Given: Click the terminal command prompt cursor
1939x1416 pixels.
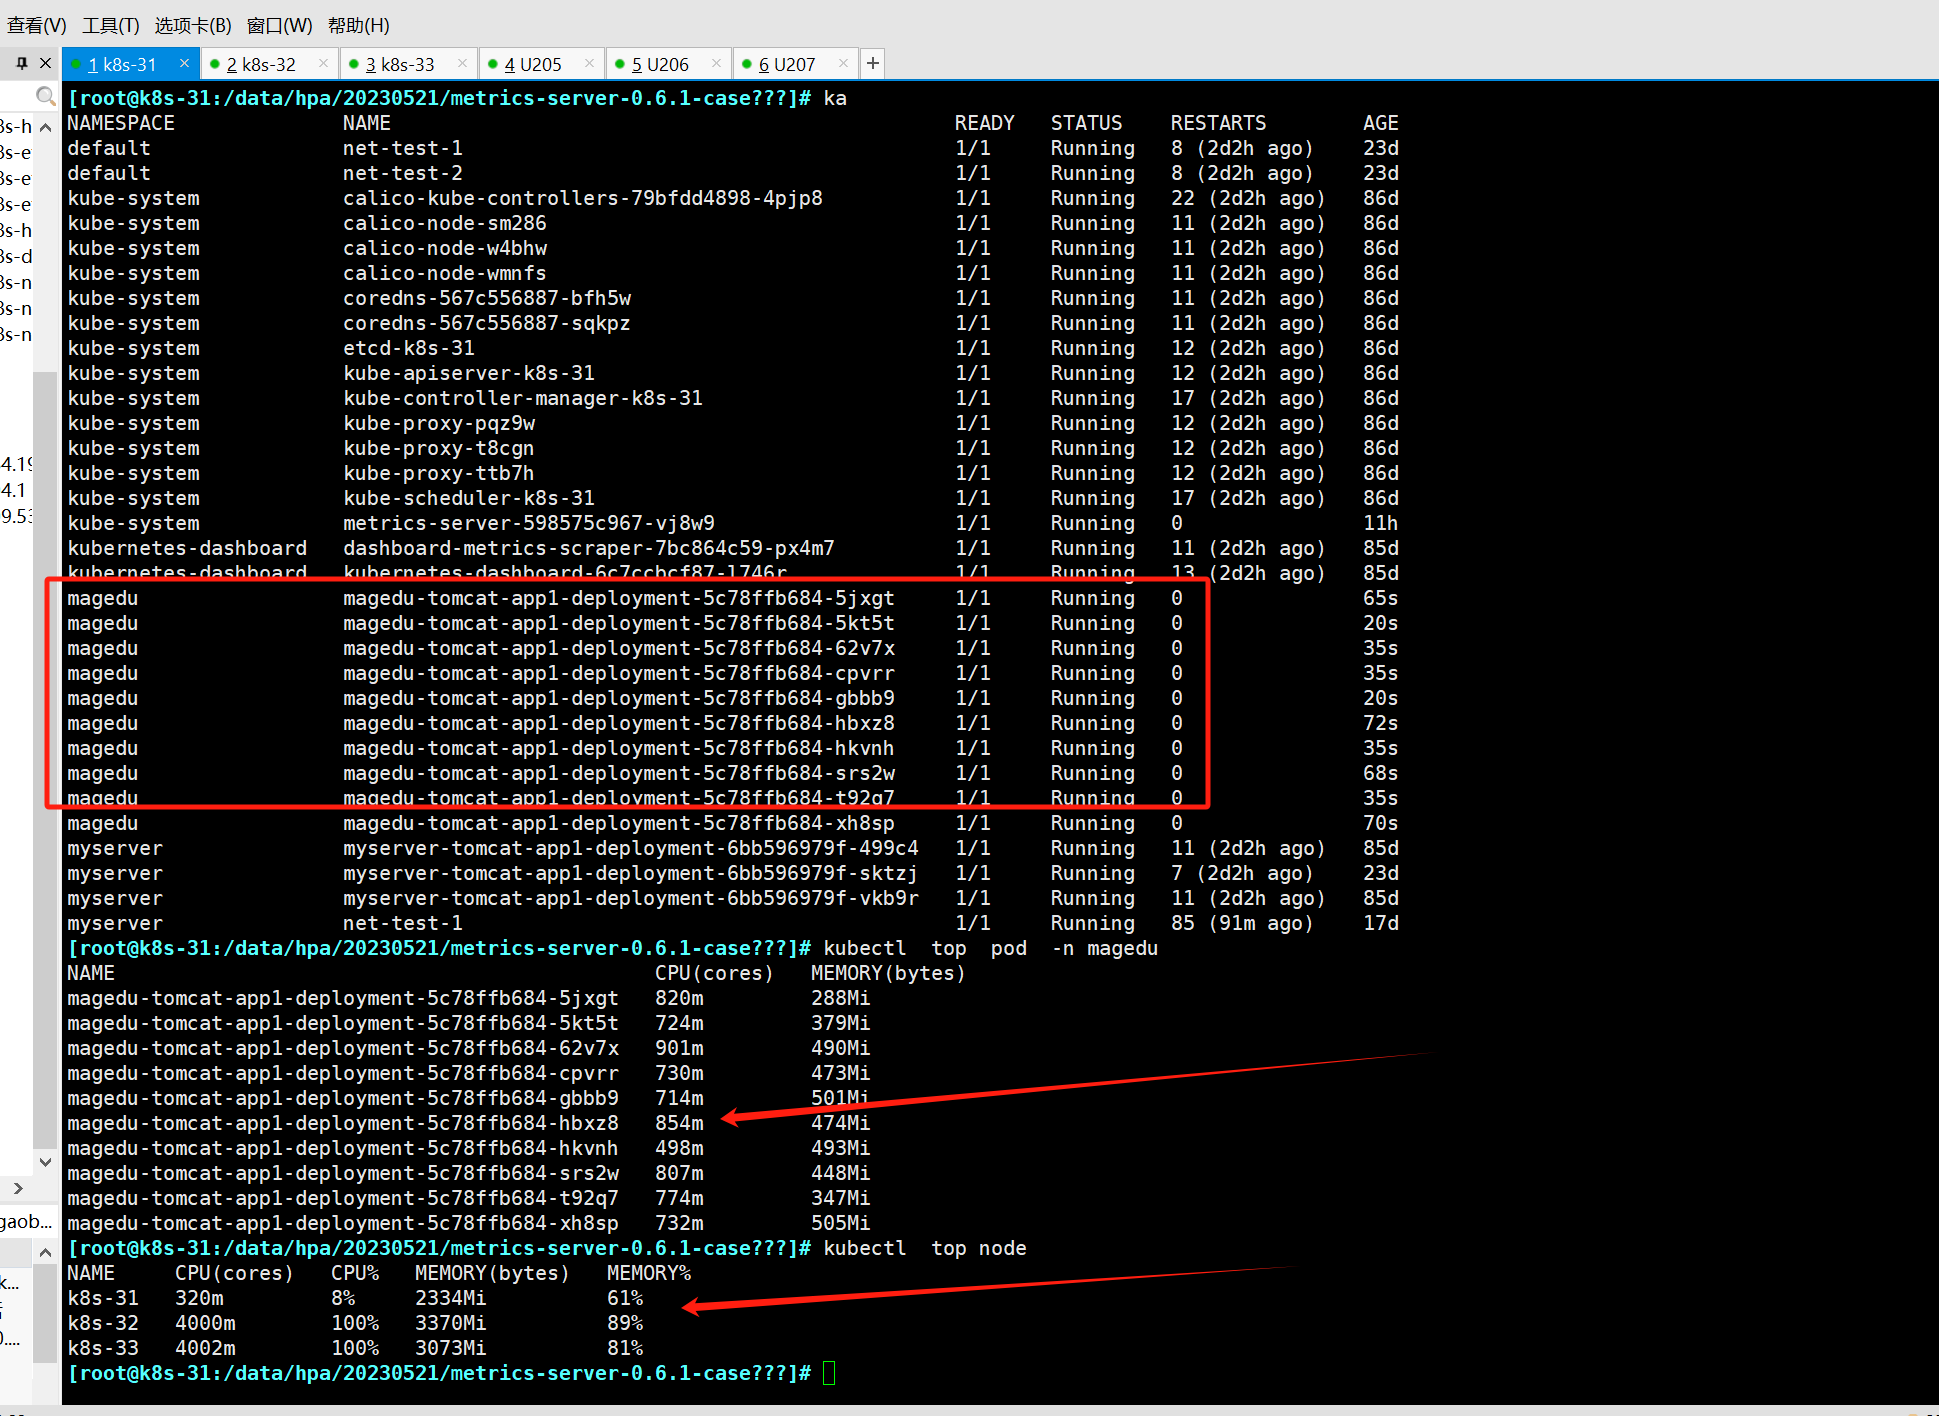Looking at the screenshot, I should point(829,1373).
